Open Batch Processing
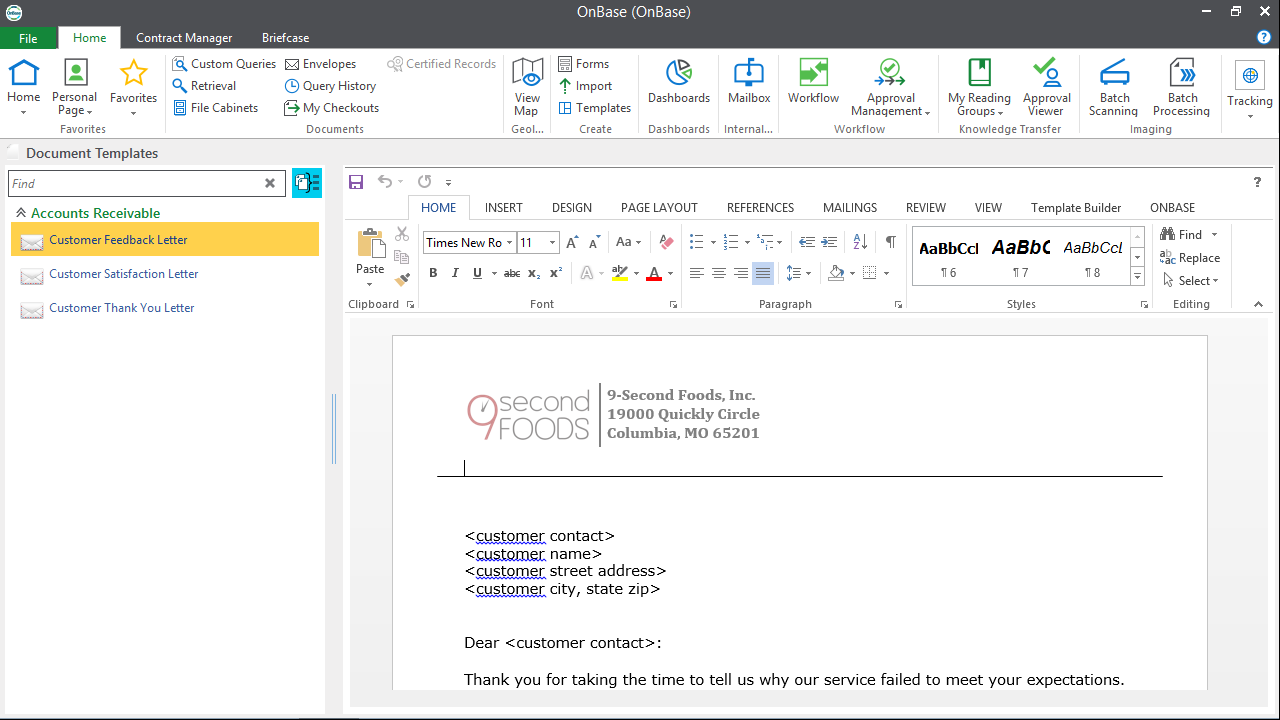Screen dimensions: 1280x720 (x=1181, y=87)
